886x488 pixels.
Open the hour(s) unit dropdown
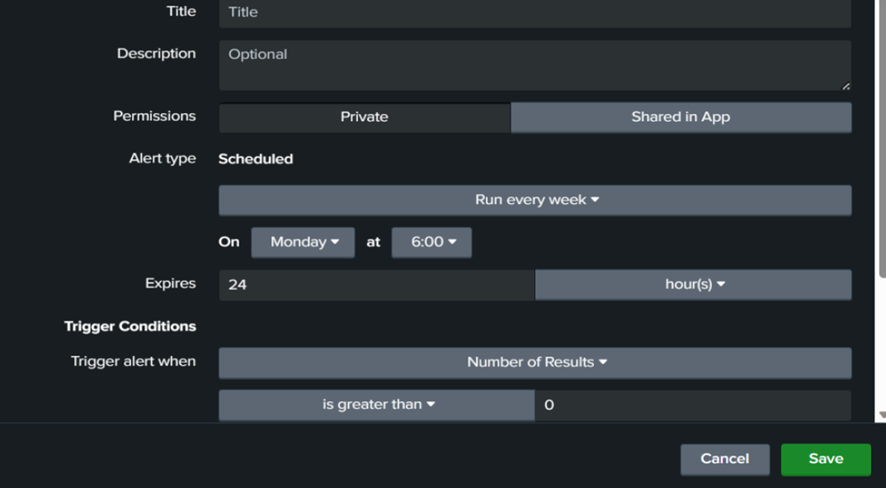click(x=693, y=285)
